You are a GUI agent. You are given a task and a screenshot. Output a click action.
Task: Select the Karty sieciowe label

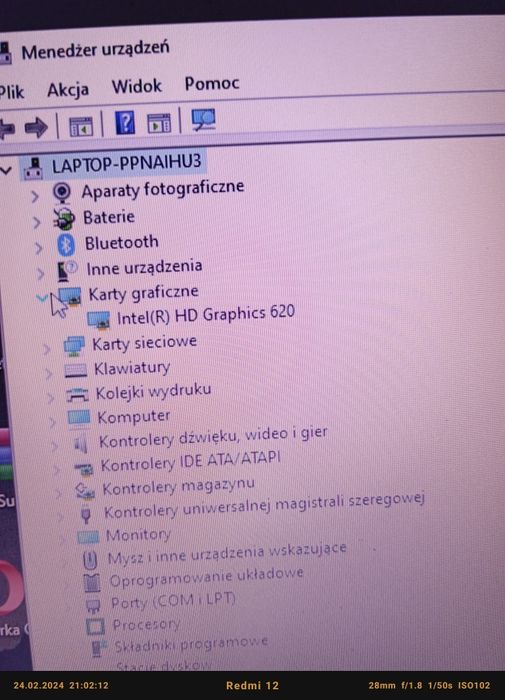144,343
